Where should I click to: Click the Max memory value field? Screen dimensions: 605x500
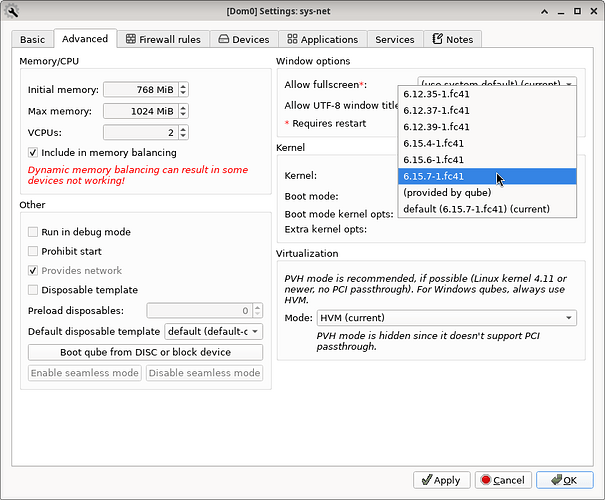[x=141, y=111]
